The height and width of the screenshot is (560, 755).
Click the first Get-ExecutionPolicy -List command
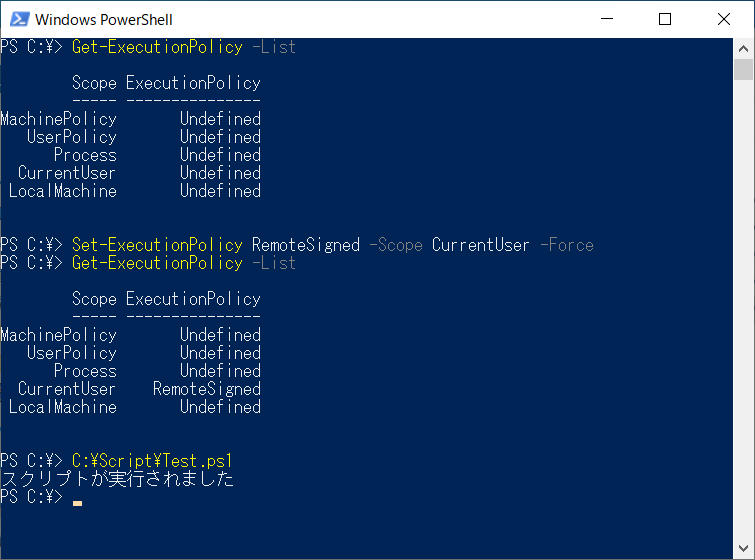click(x=183, y=47)
